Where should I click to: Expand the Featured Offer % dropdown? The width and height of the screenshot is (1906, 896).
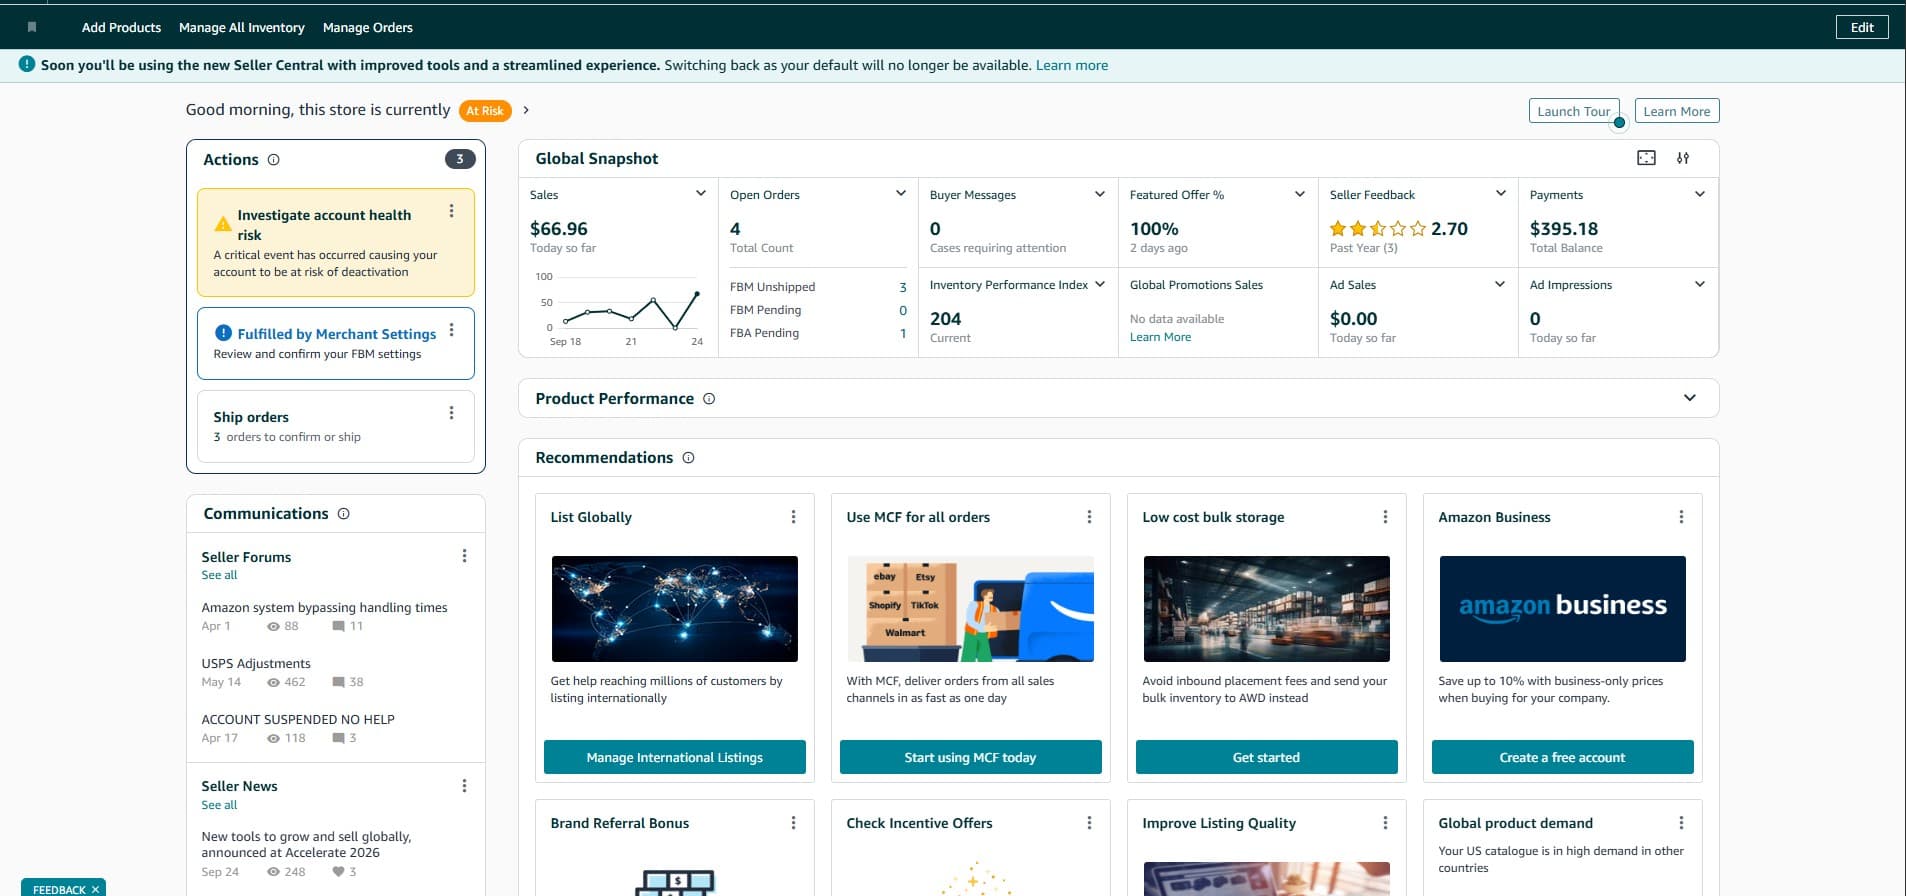click(1300, 194)
